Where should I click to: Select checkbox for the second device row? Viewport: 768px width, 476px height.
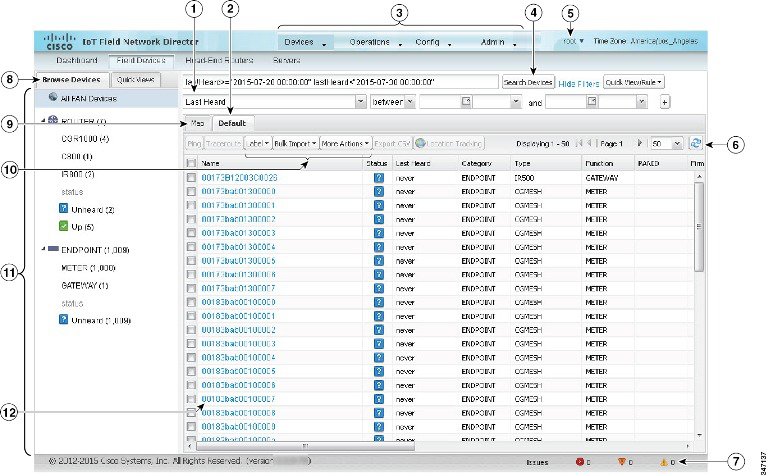click(192, 190)
